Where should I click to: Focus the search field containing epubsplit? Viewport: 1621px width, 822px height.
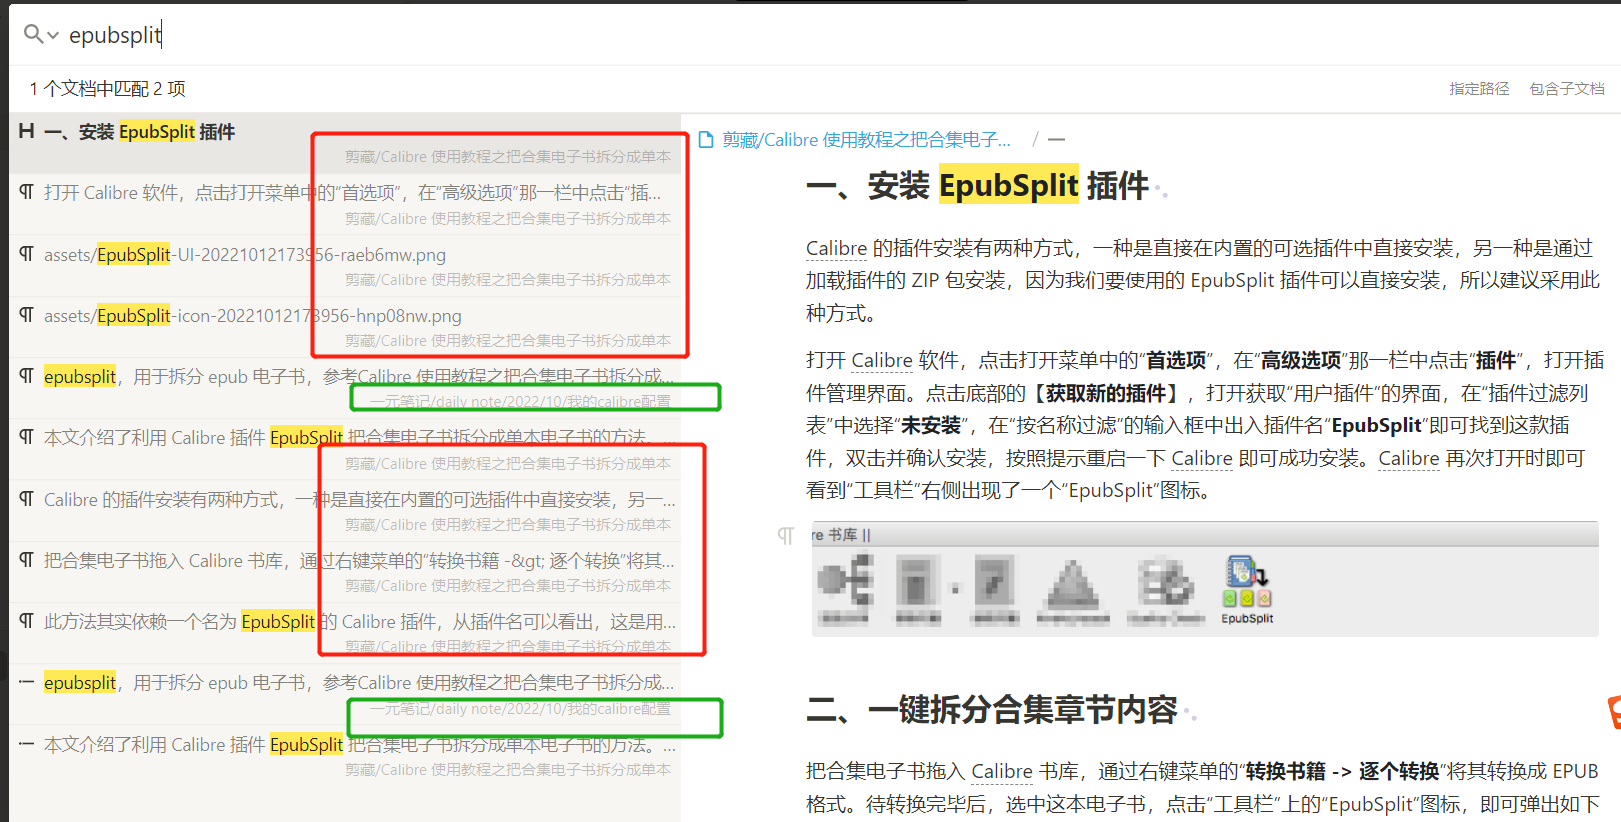[840, 35]
